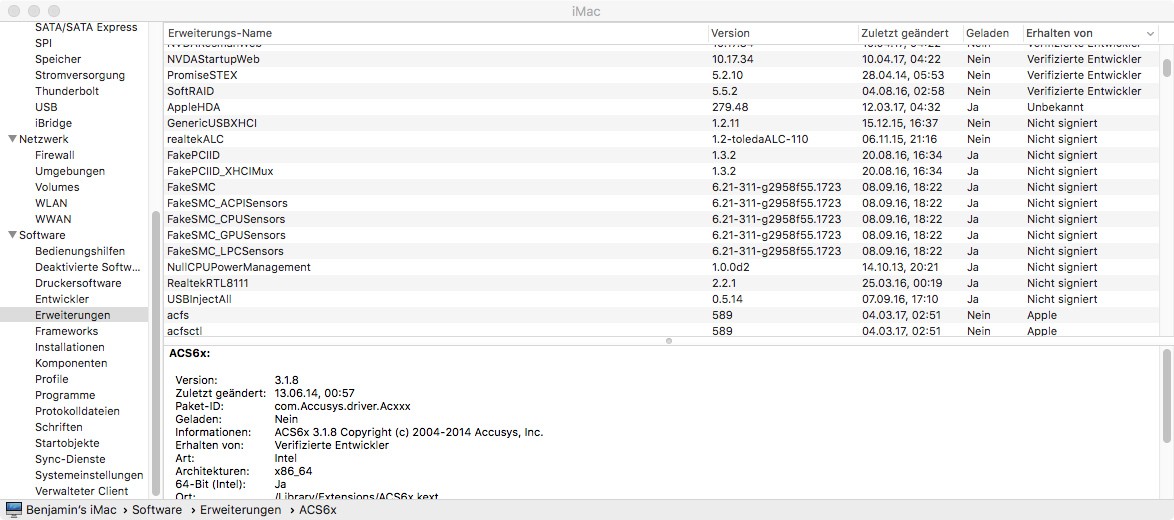Click the red close window button
1174x520 pixels.
click(14, 11)
